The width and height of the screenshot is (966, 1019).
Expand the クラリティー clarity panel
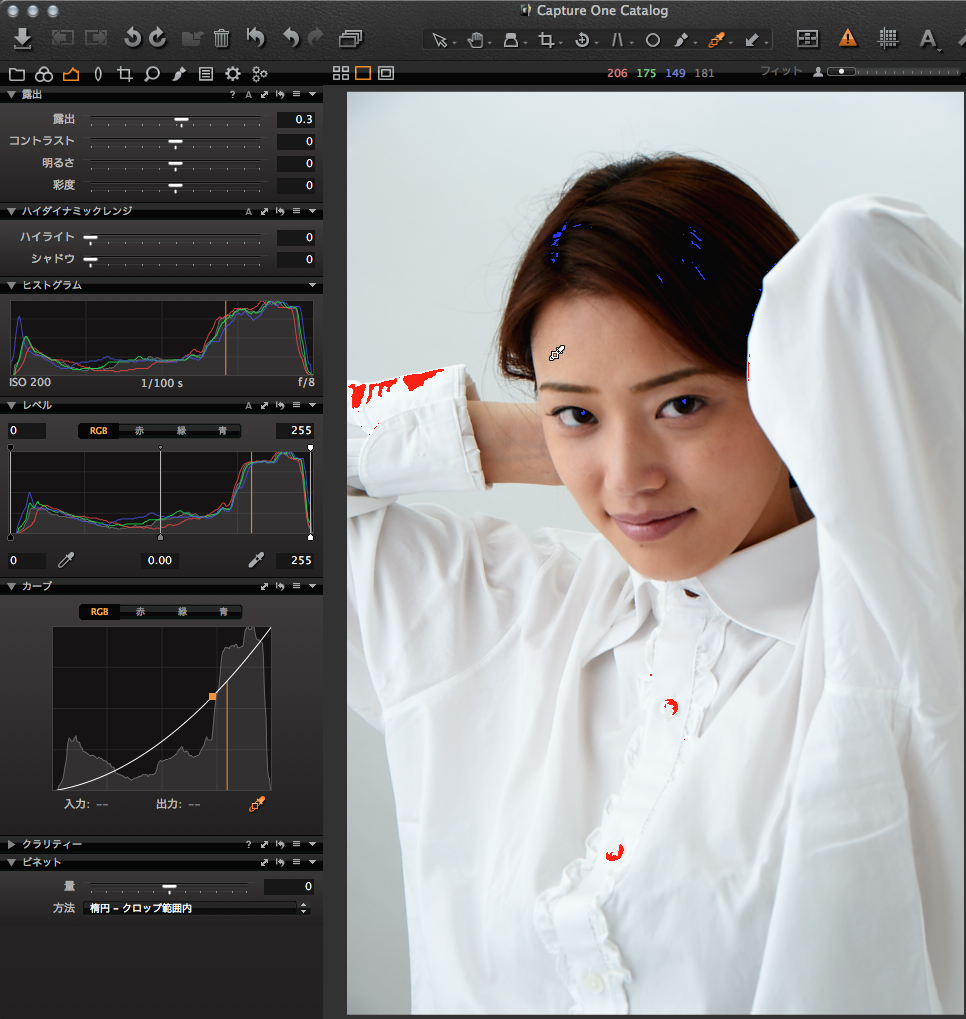coord(11,844)
